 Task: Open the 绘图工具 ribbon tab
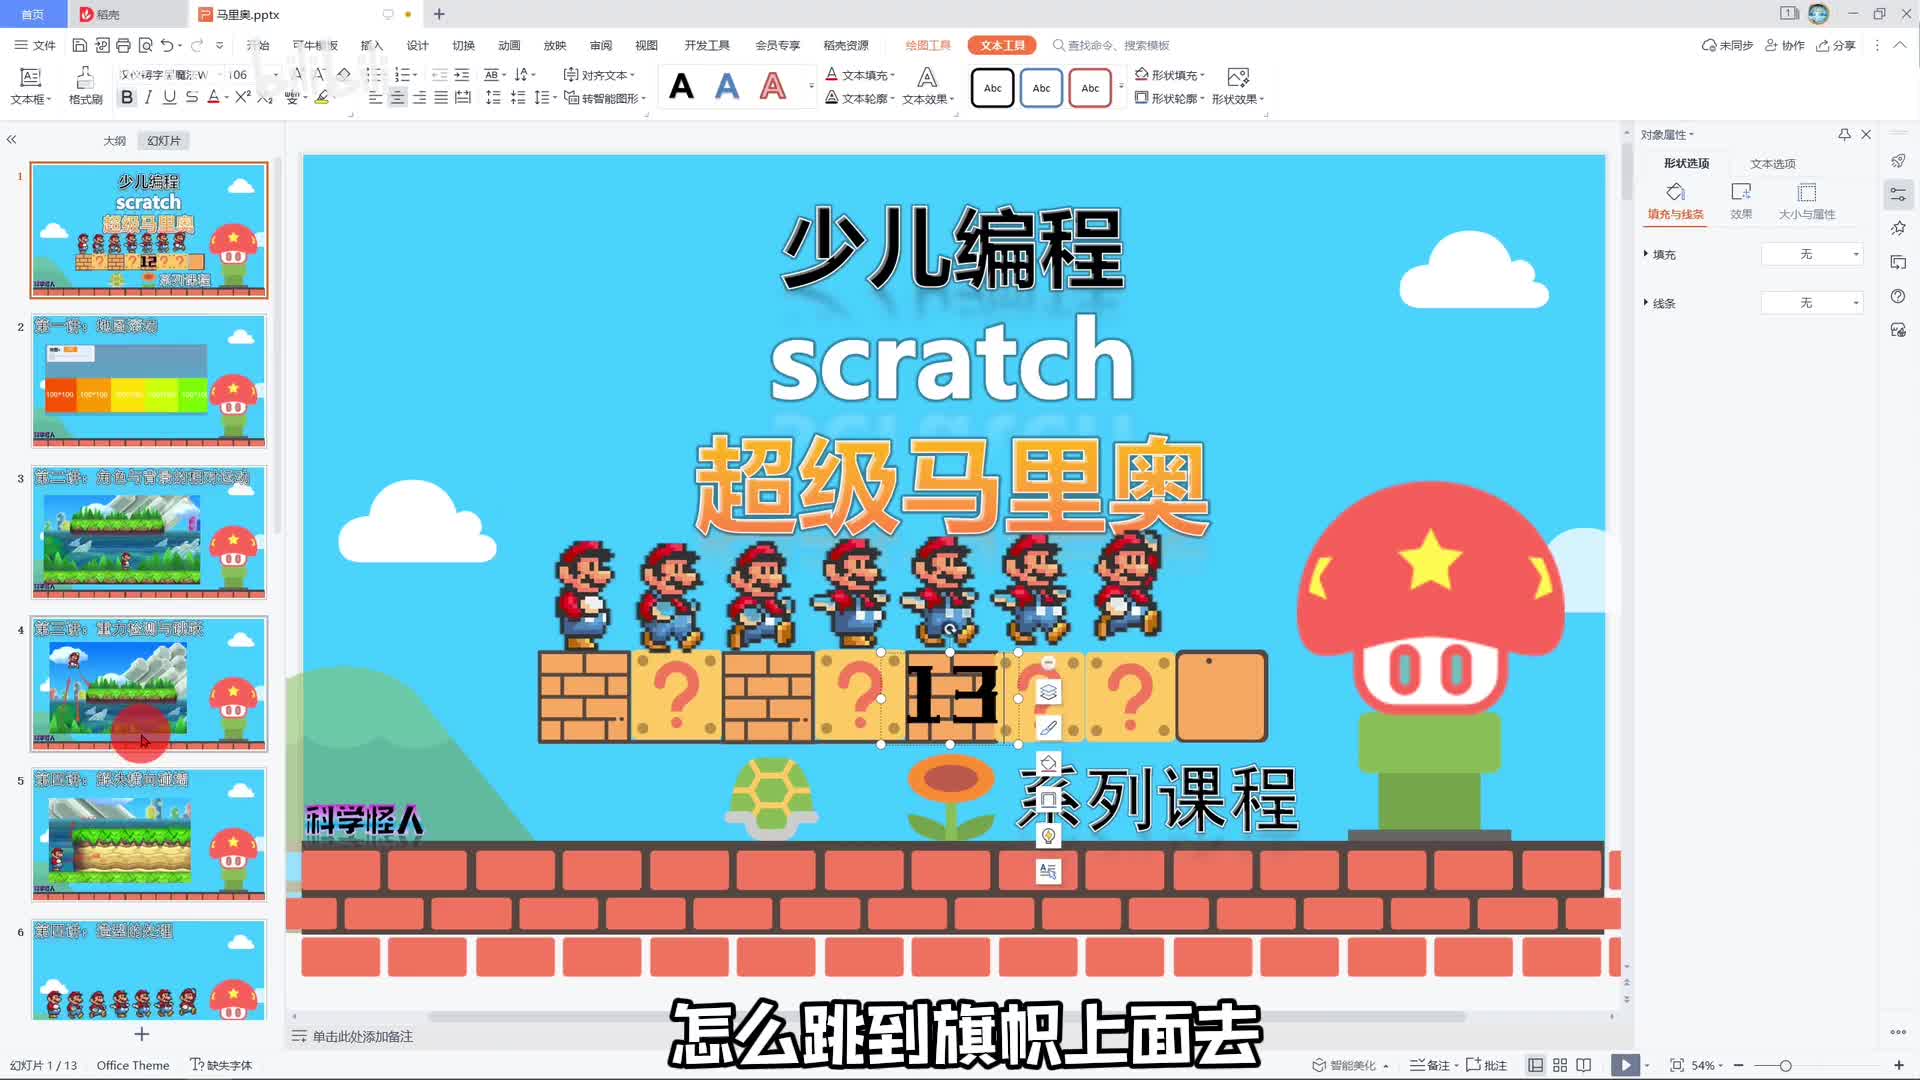(x=927, y=45)
